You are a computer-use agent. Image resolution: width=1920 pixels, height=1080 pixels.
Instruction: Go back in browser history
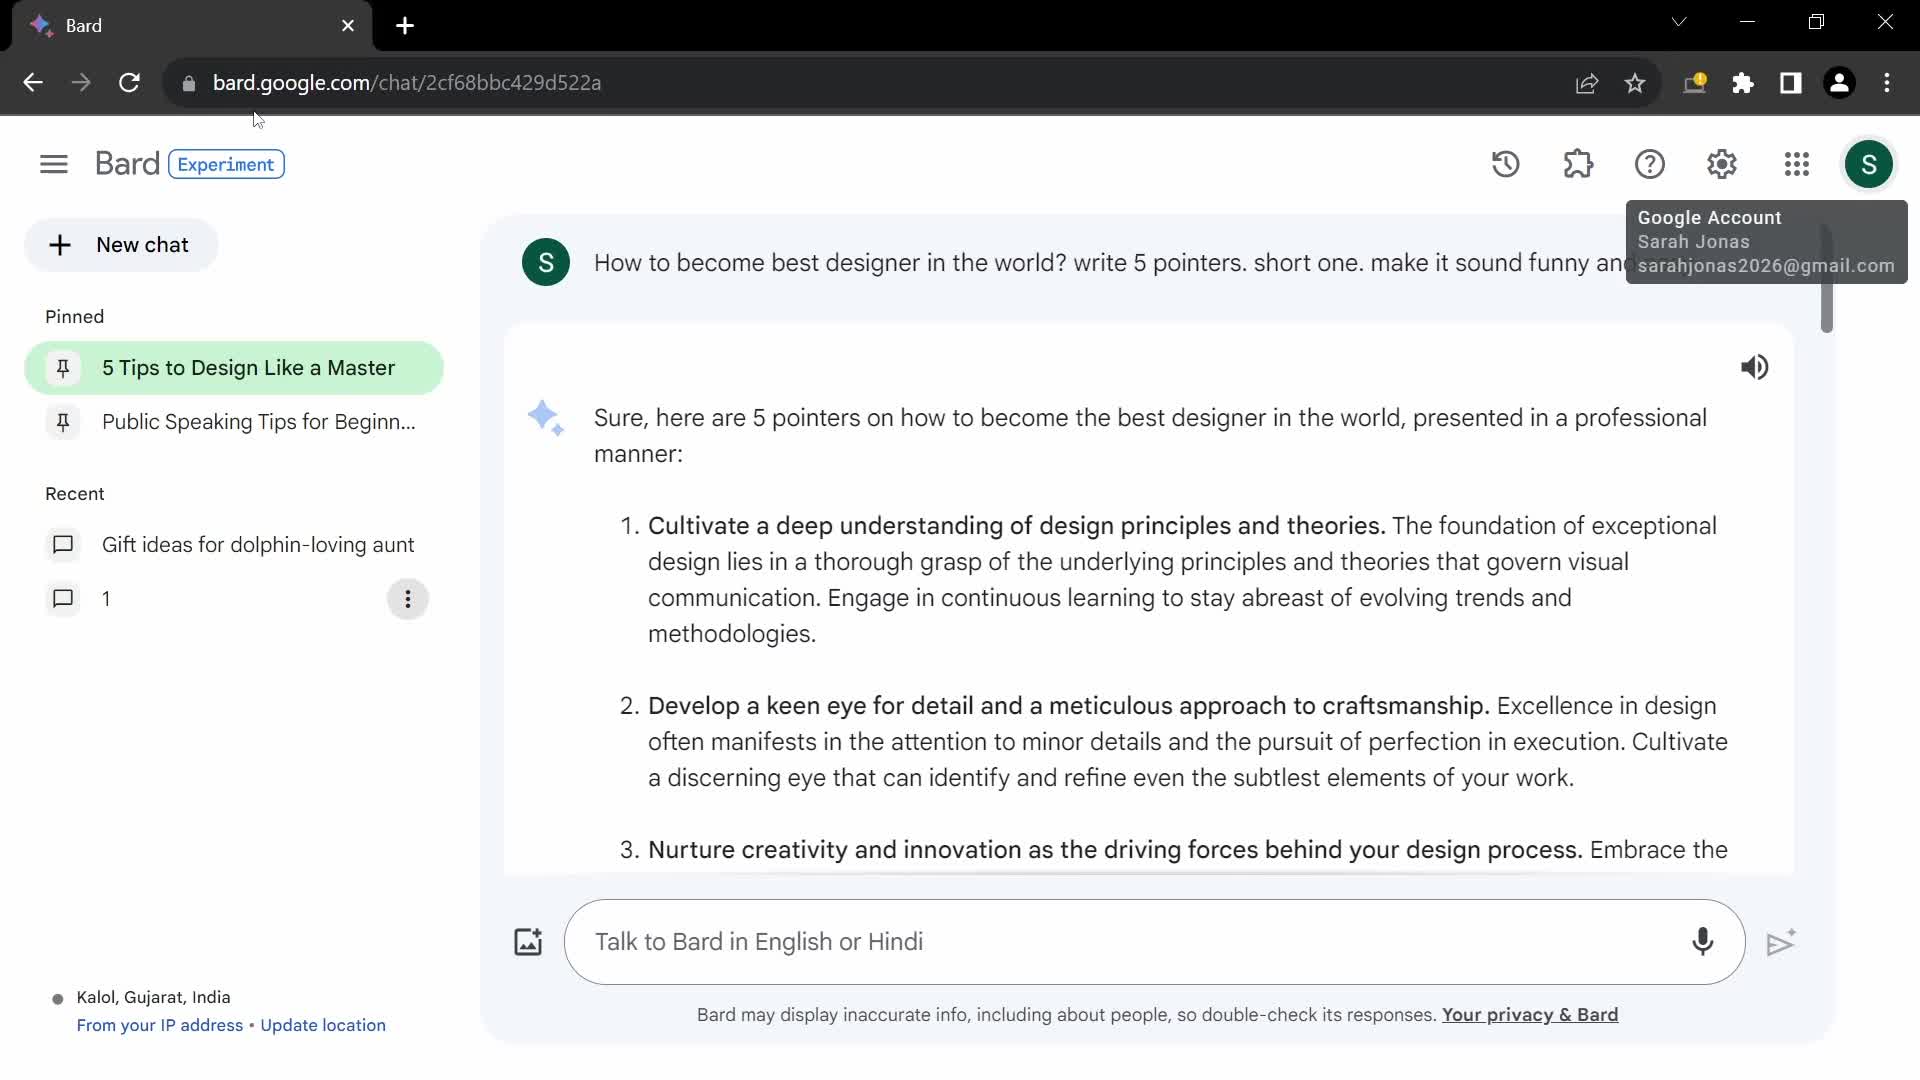(x=33, y=83)
